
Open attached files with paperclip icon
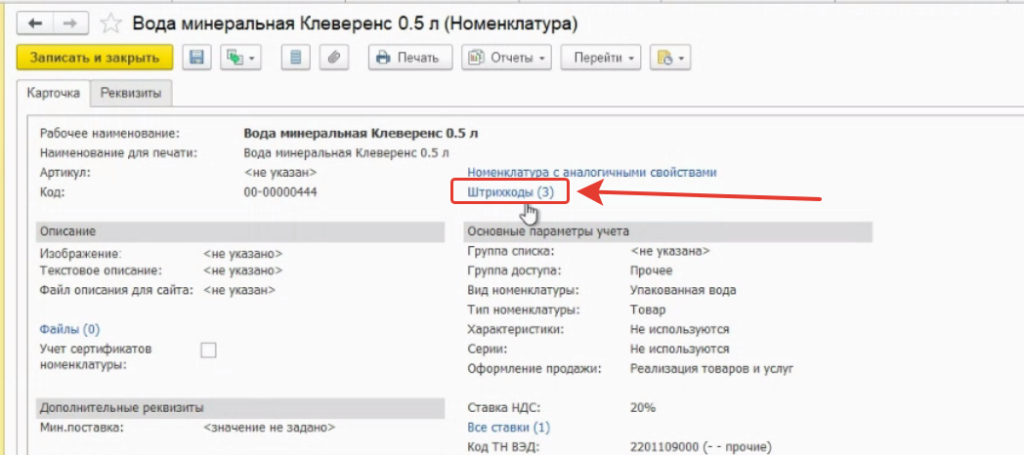(334, 57)
